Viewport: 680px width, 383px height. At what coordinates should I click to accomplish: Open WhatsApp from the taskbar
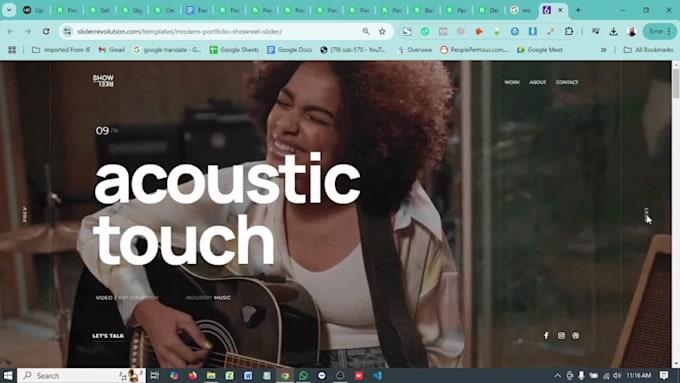tap(303, 375)
